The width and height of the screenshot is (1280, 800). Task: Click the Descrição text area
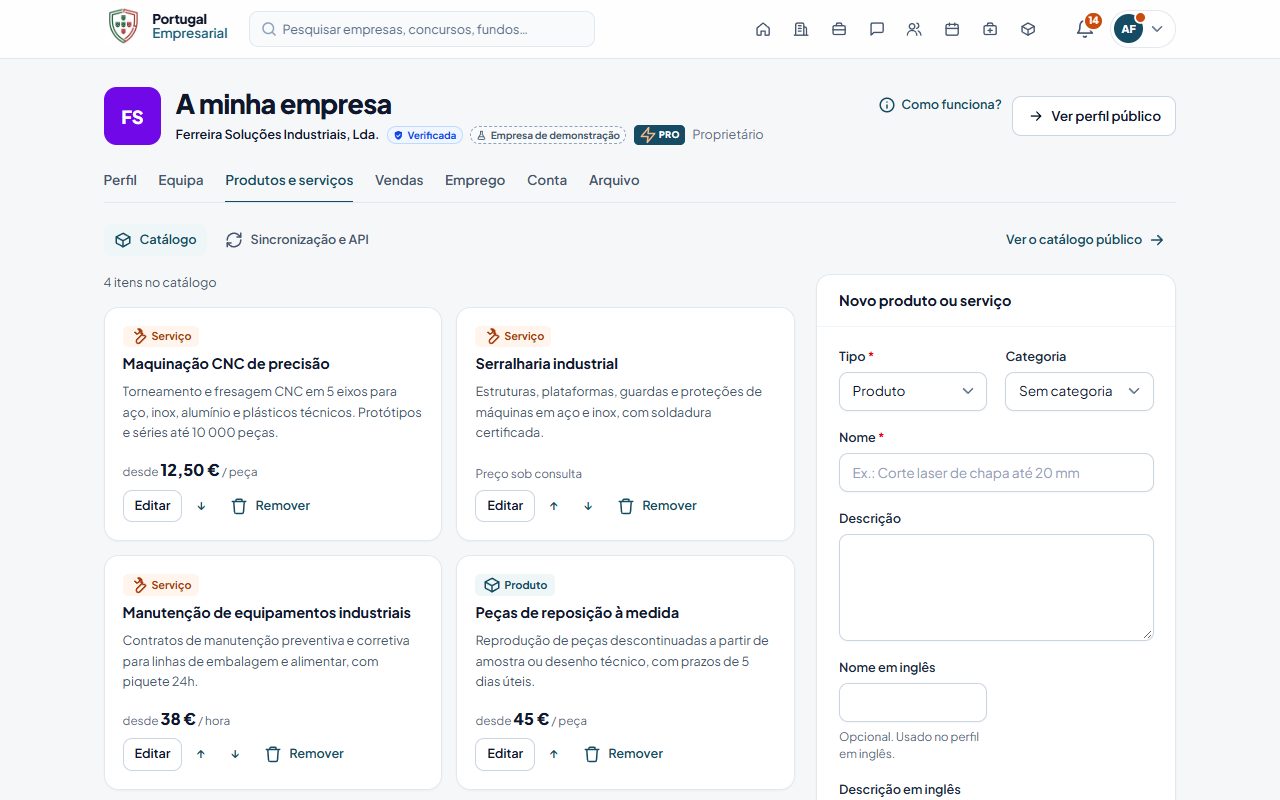pos(996,587)
